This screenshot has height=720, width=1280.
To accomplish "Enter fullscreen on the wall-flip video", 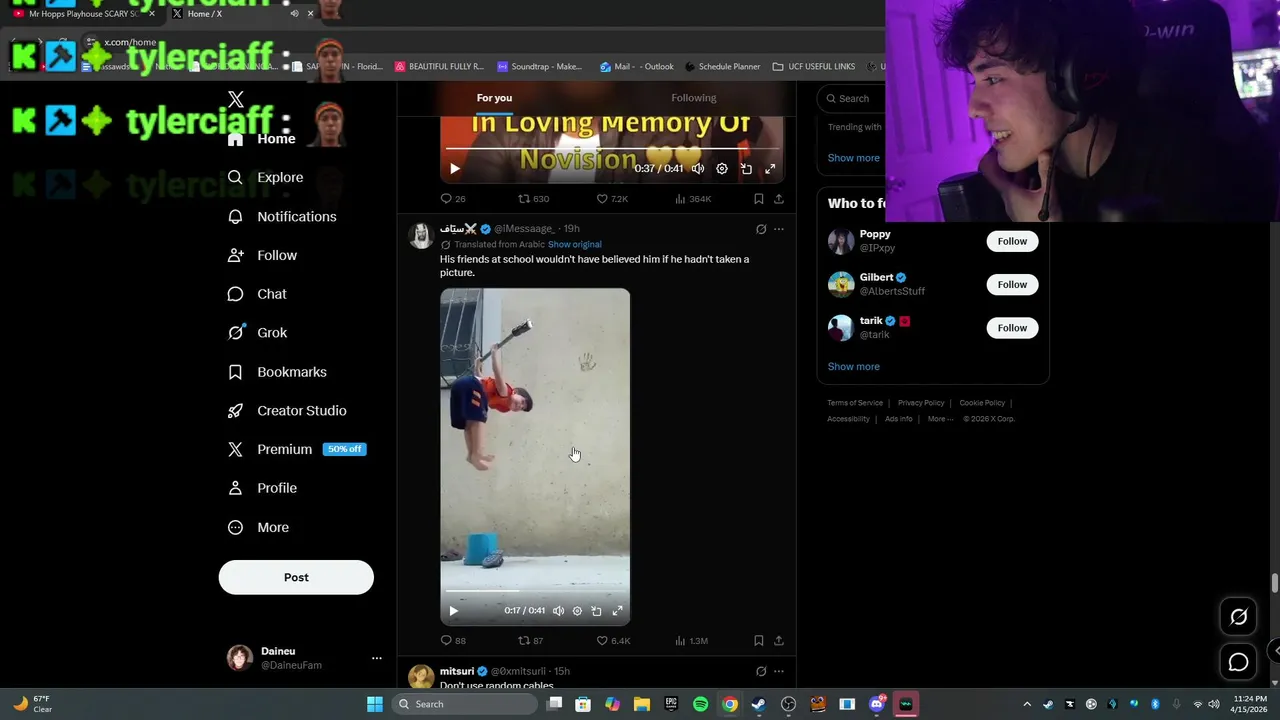I will point(617,611).
